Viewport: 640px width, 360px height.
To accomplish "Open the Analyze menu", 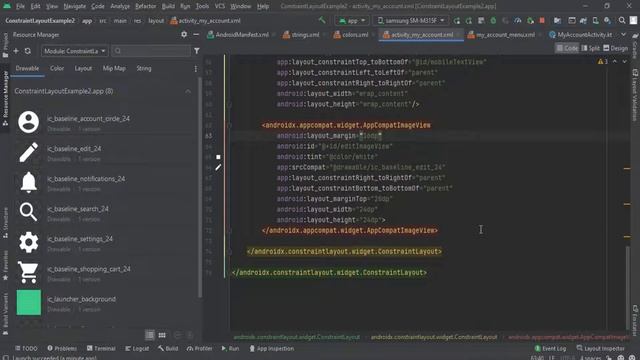I will click(x=120, y=6).
